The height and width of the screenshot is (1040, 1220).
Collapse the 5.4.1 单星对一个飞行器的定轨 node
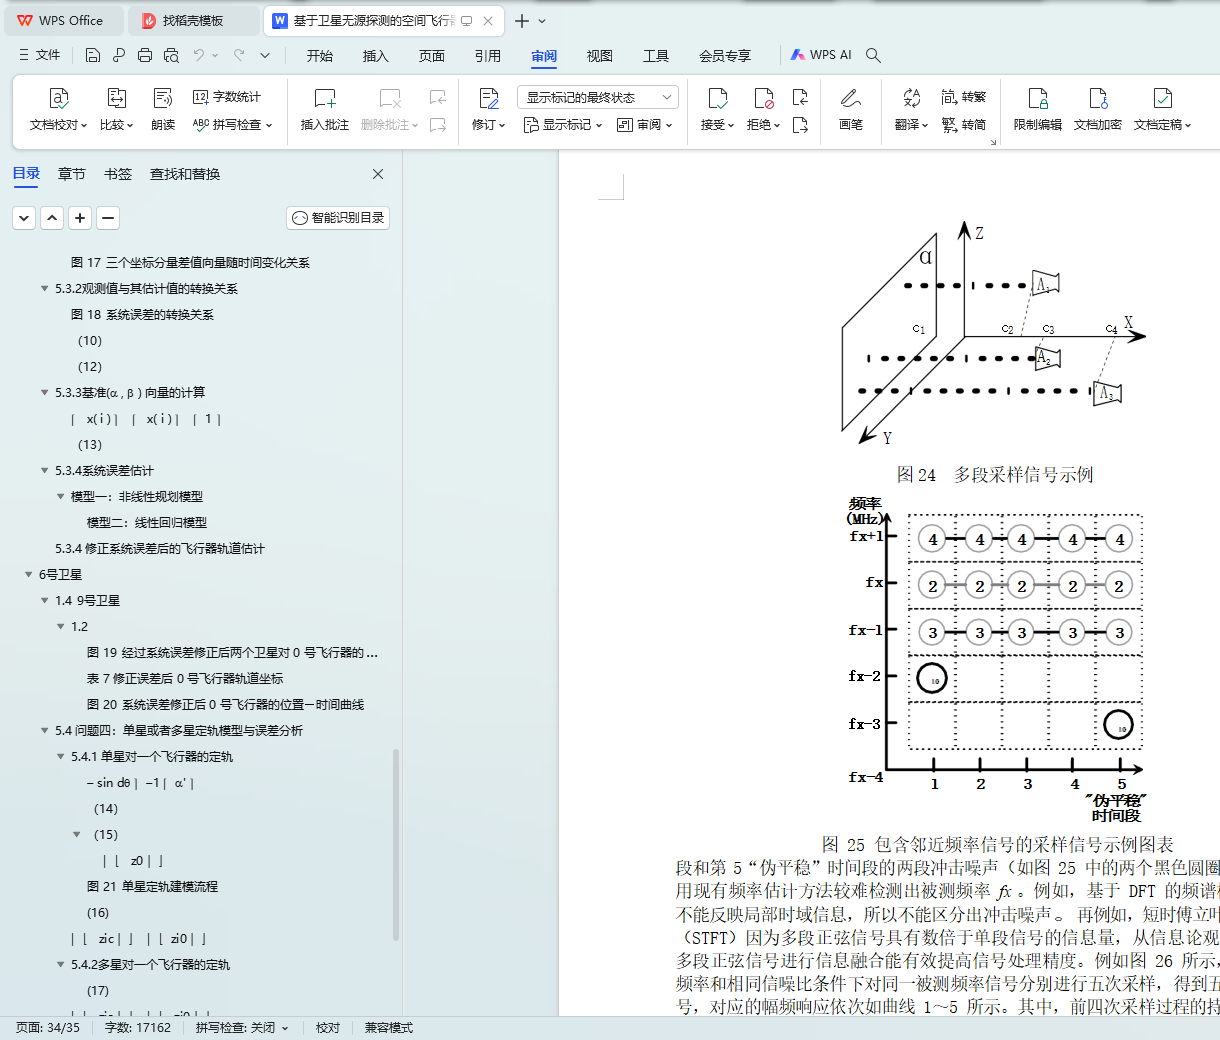(60, 757)
